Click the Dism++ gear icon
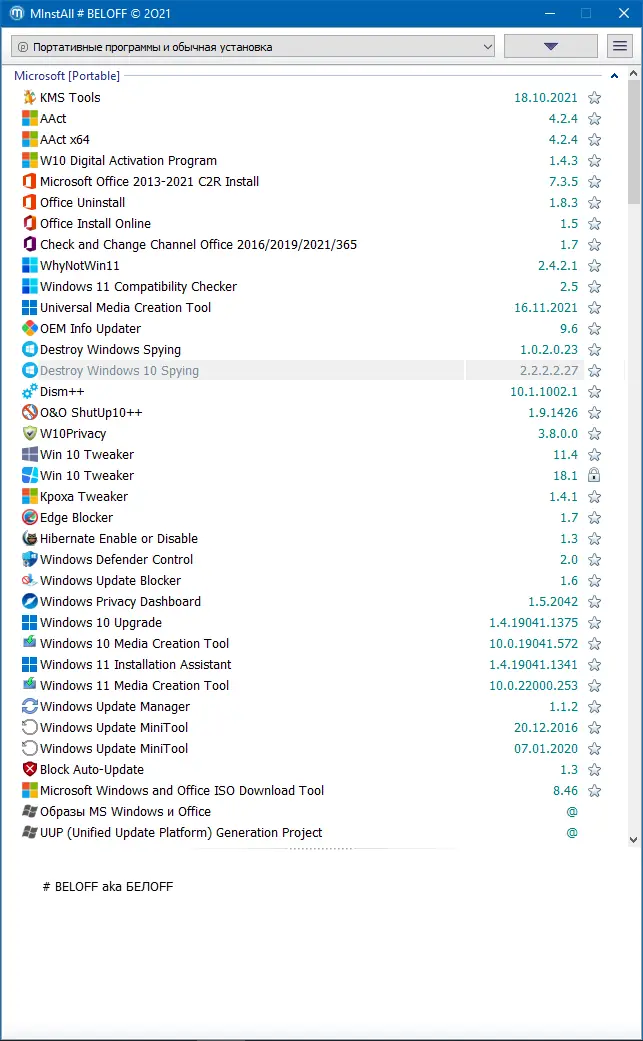Image resolution: width=643 pixels, height=1041 pixels. (x=29, y=392)
